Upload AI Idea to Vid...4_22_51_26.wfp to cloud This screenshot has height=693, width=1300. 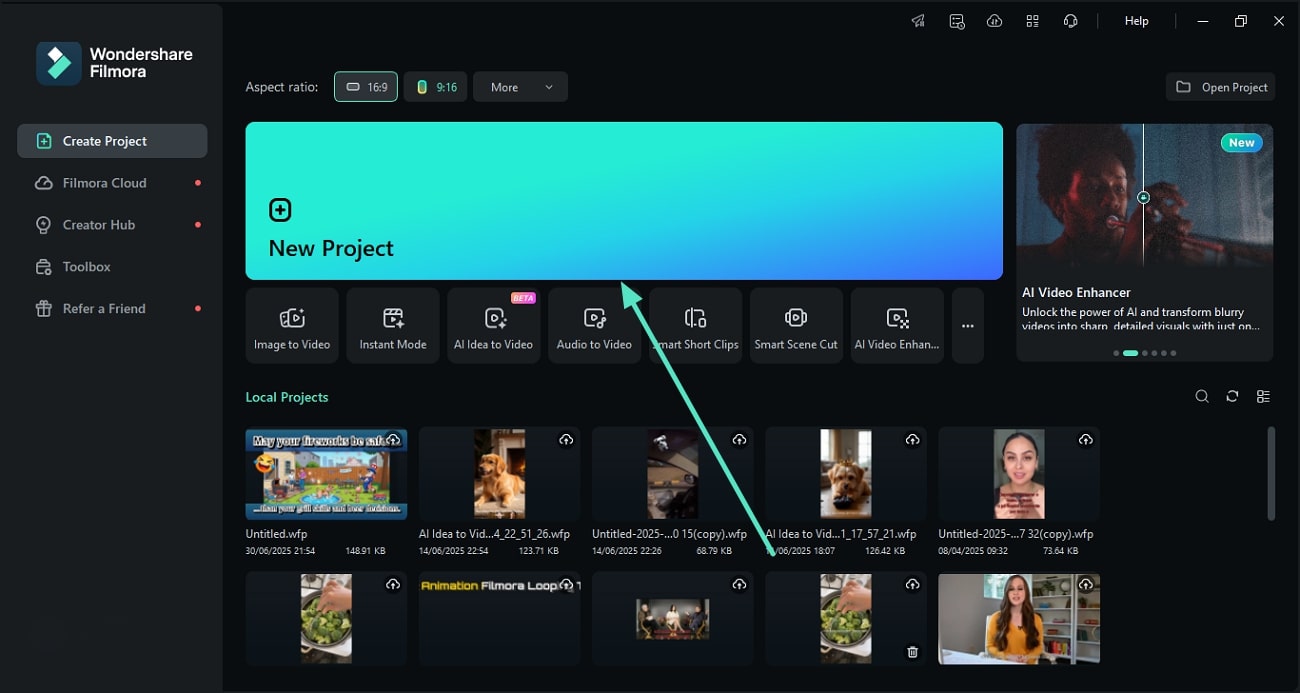[x=566, y=440]
